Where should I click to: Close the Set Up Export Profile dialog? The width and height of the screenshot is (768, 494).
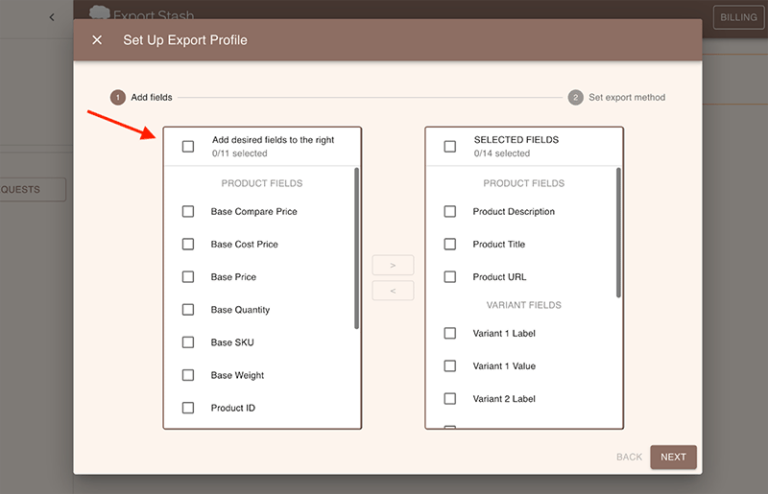tap(97, 40)
